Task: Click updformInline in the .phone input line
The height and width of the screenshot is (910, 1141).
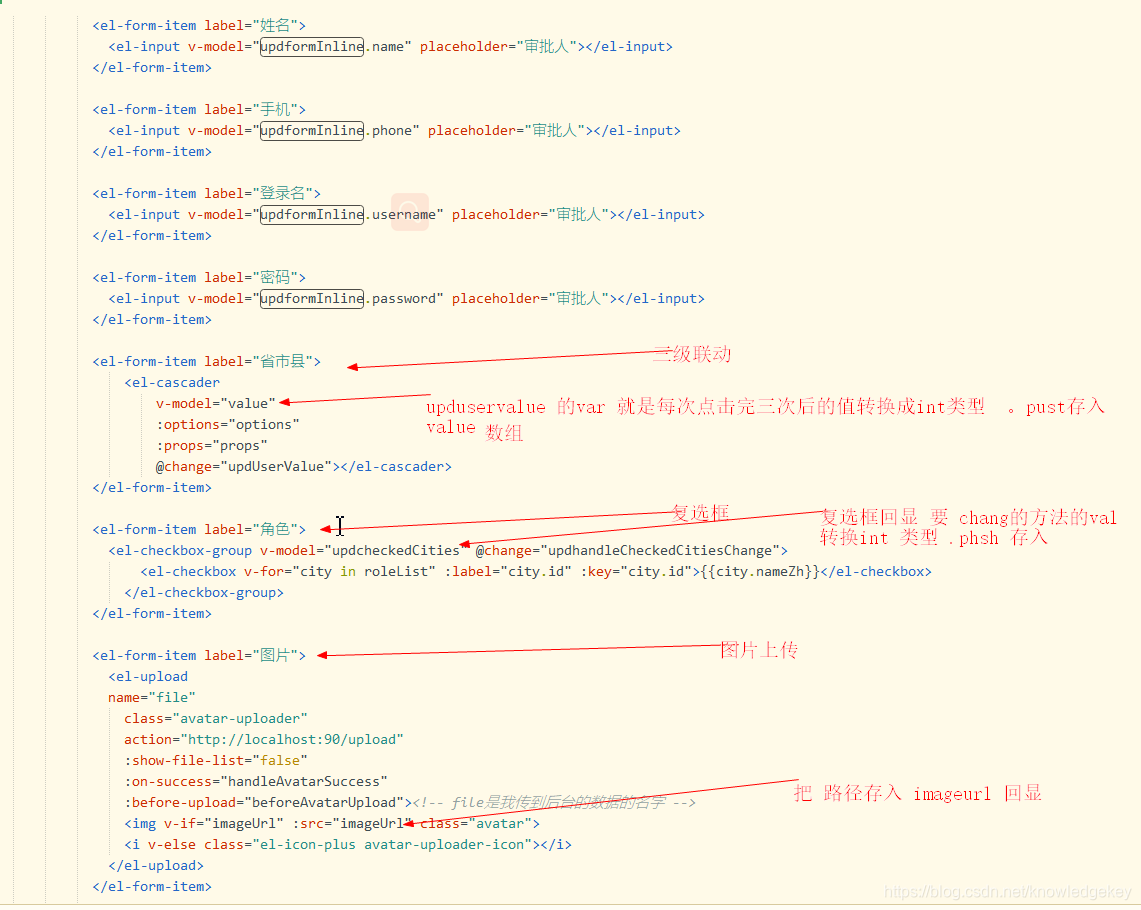Action: coord(312,130)
